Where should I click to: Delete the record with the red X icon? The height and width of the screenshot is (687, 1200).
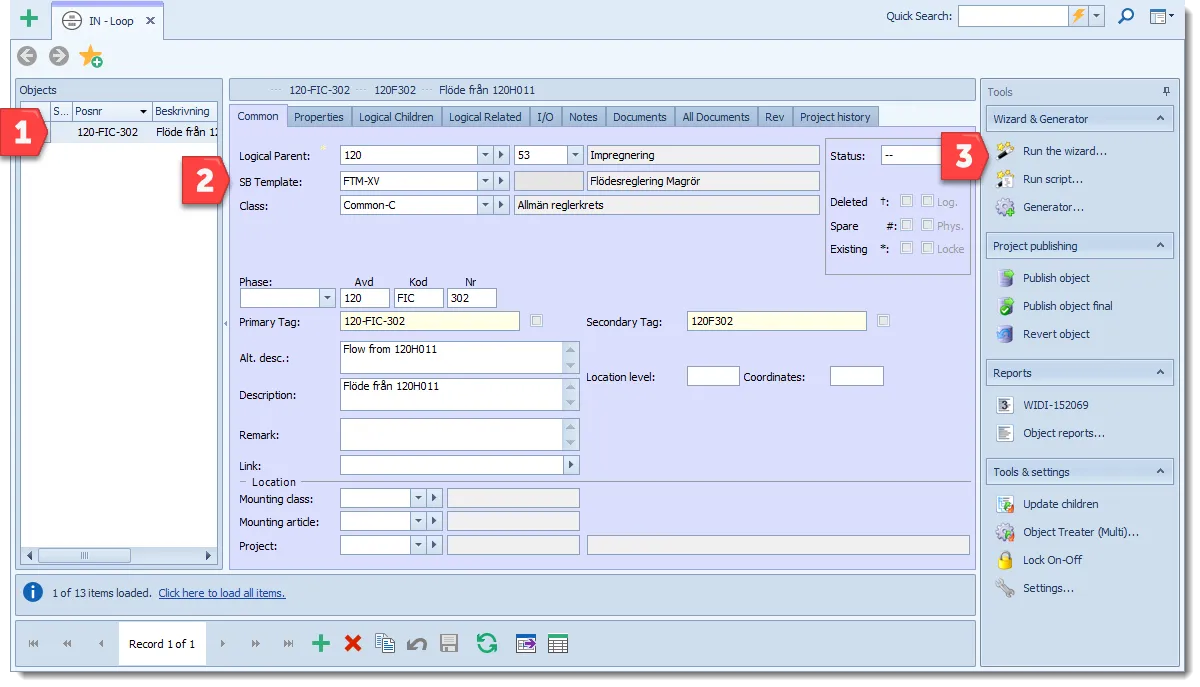[353, 644]
